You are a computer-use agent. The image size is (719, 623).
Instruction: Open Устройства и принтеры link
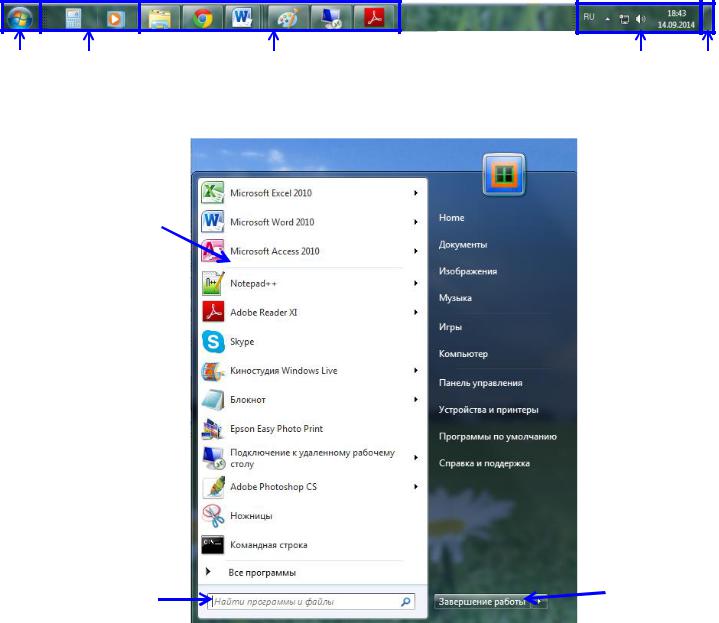point(488,410)
